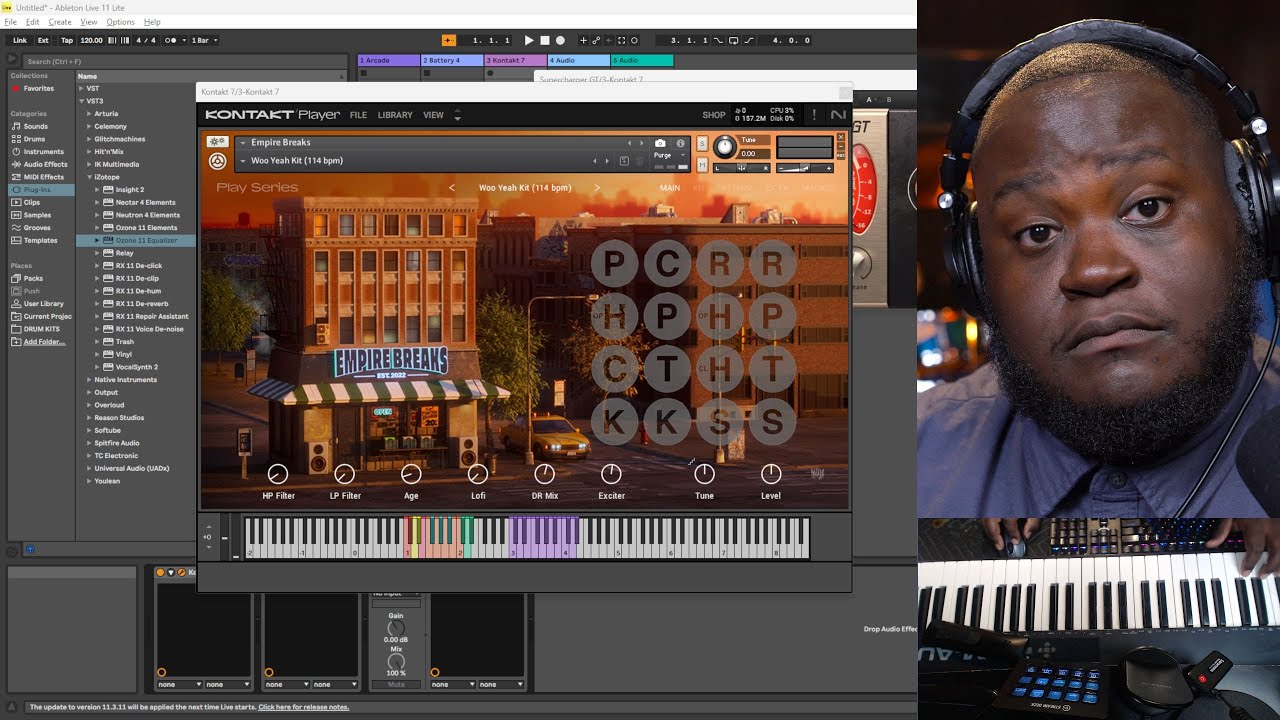Click the Stop button in Ableton transport

545,40
